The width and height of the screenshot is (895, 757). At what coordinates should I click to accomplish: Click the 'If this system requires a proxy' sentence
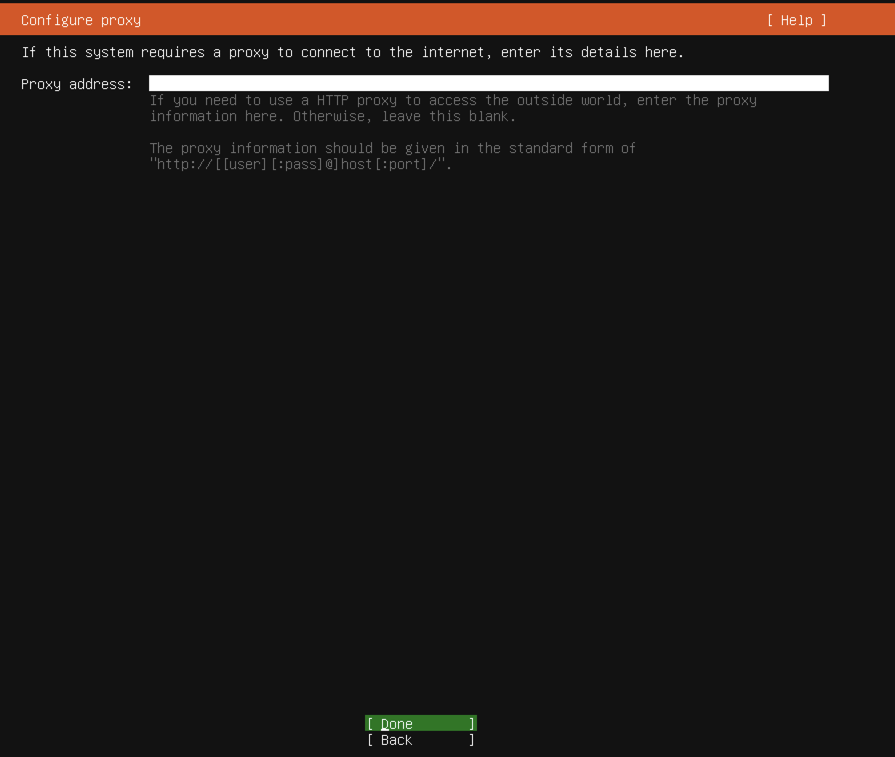pyautogui.click(x=353, y=53)
